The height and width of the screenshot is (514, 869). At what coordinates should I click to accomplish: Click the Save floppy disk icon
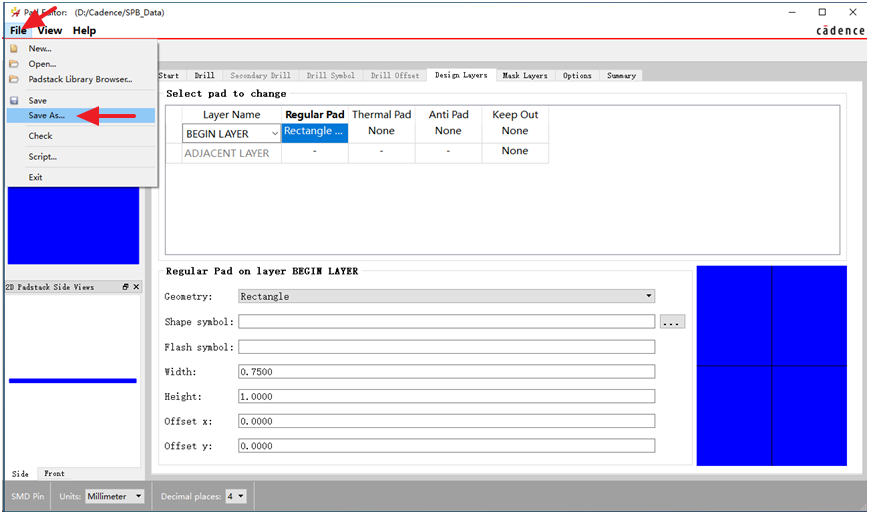tap(14, 100)
